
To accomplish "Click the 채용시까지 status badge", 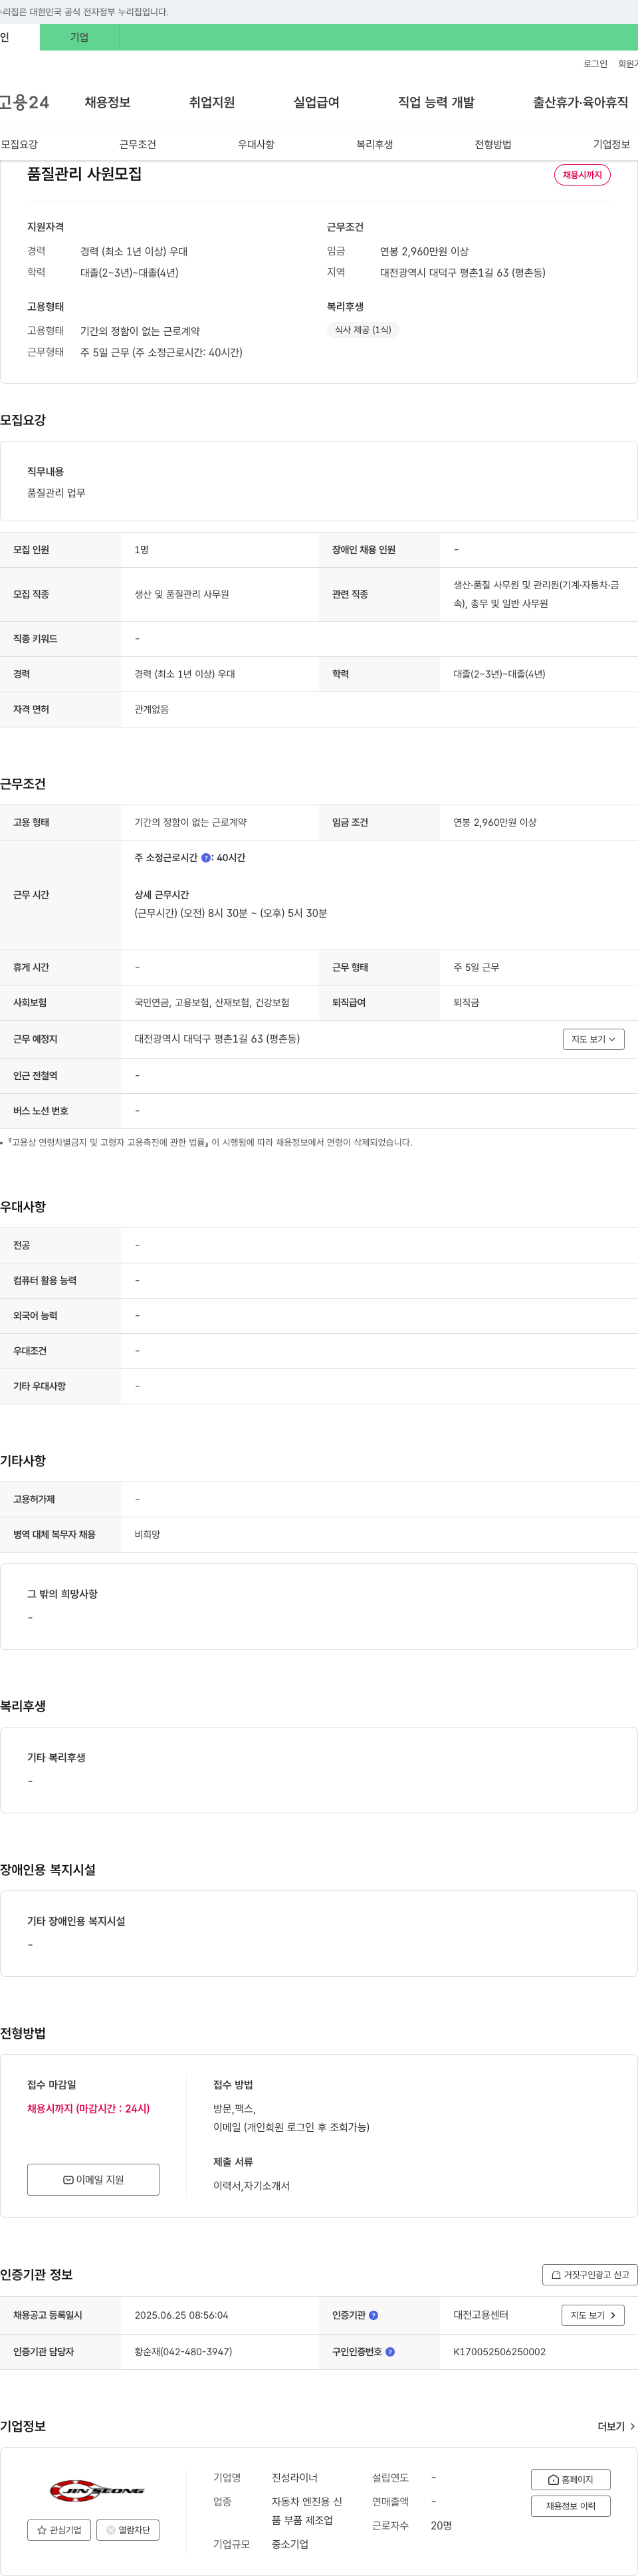I will [582, 175].
